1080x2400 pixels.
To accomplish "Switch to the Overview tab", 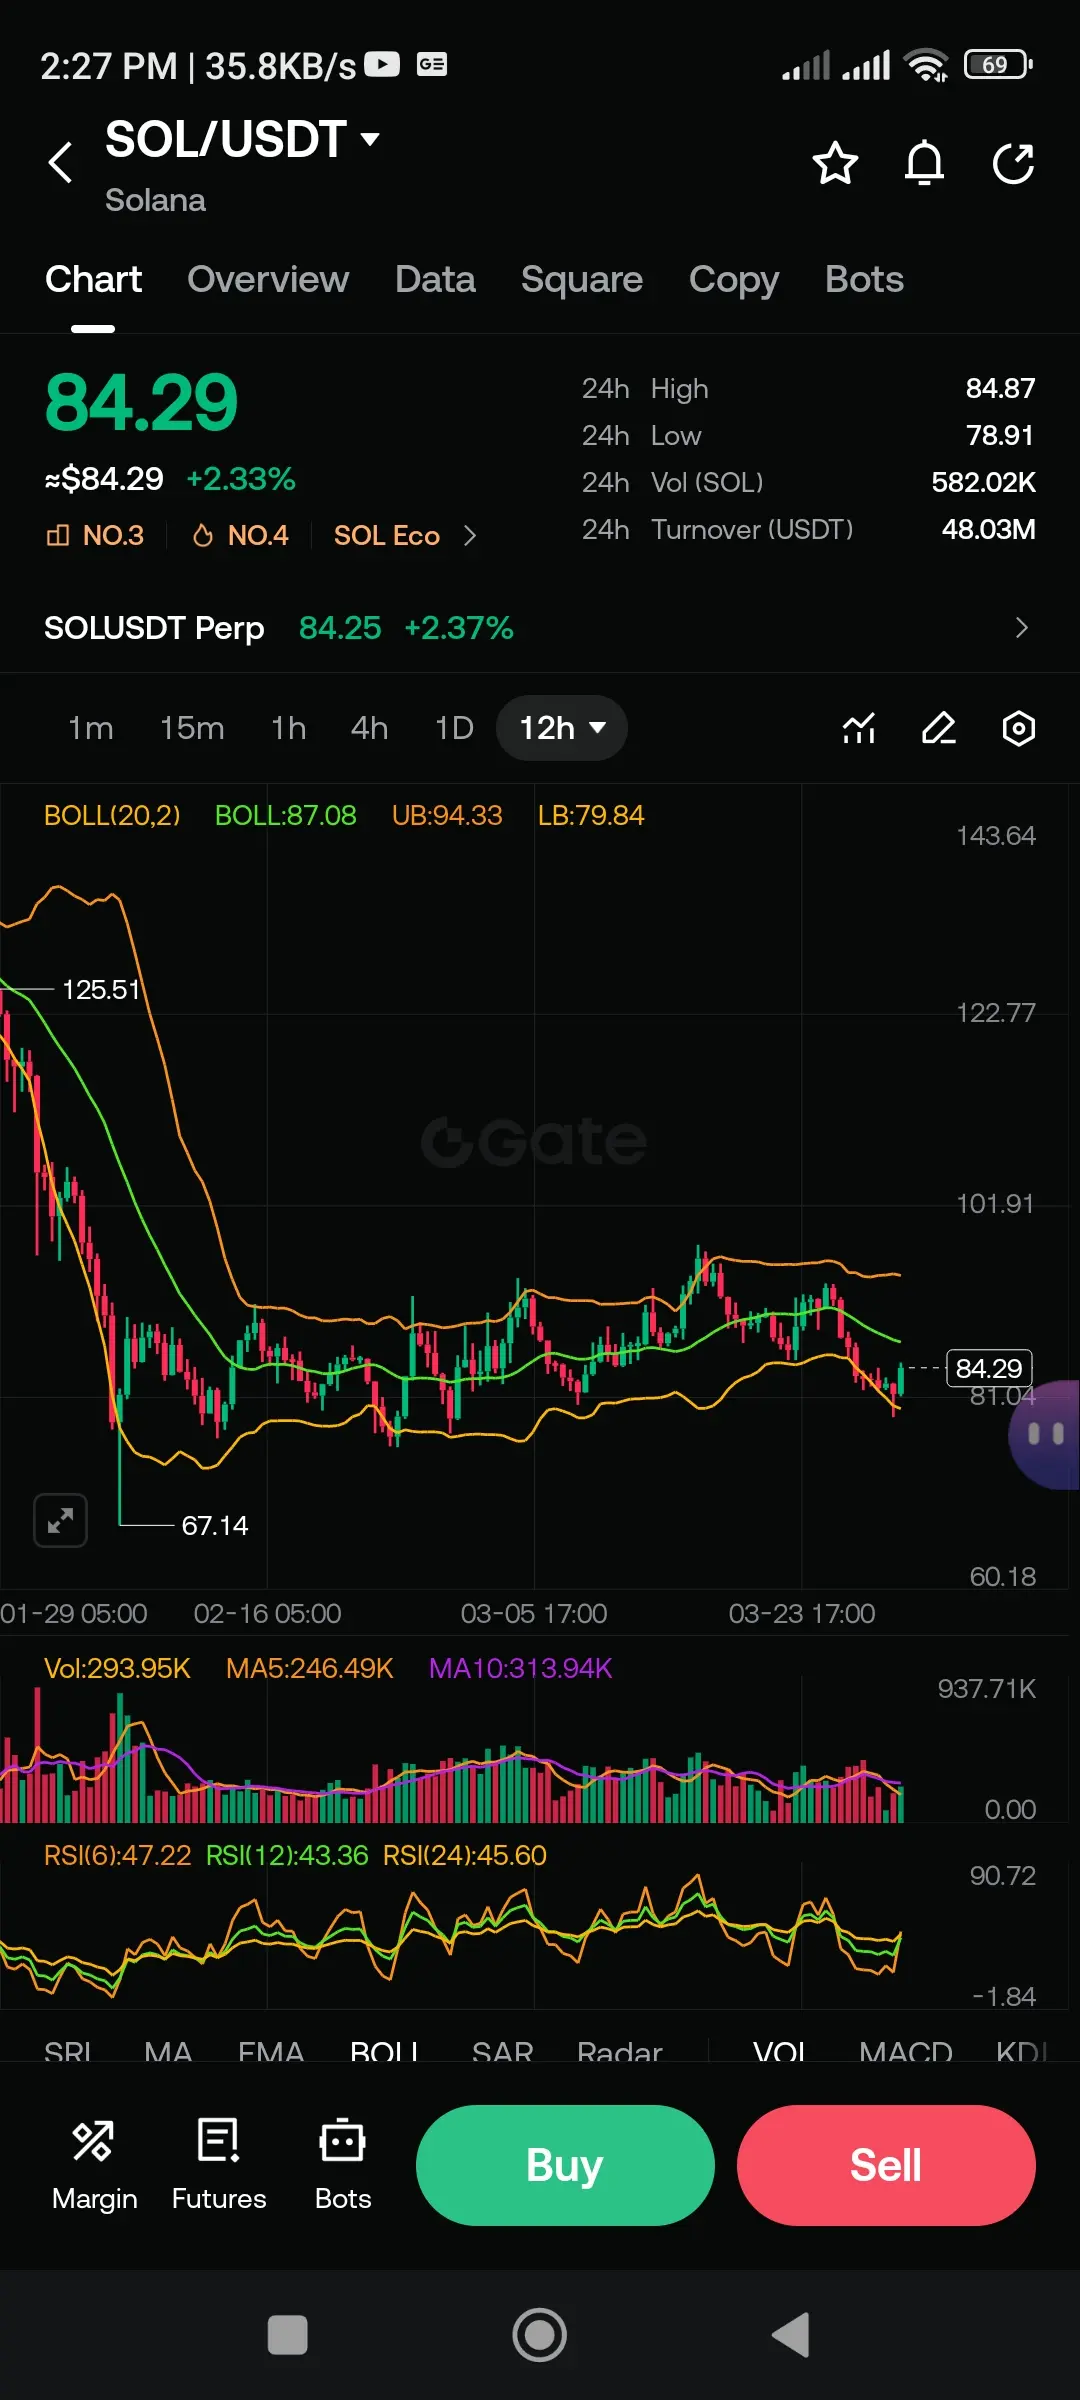I will (268, 280).
